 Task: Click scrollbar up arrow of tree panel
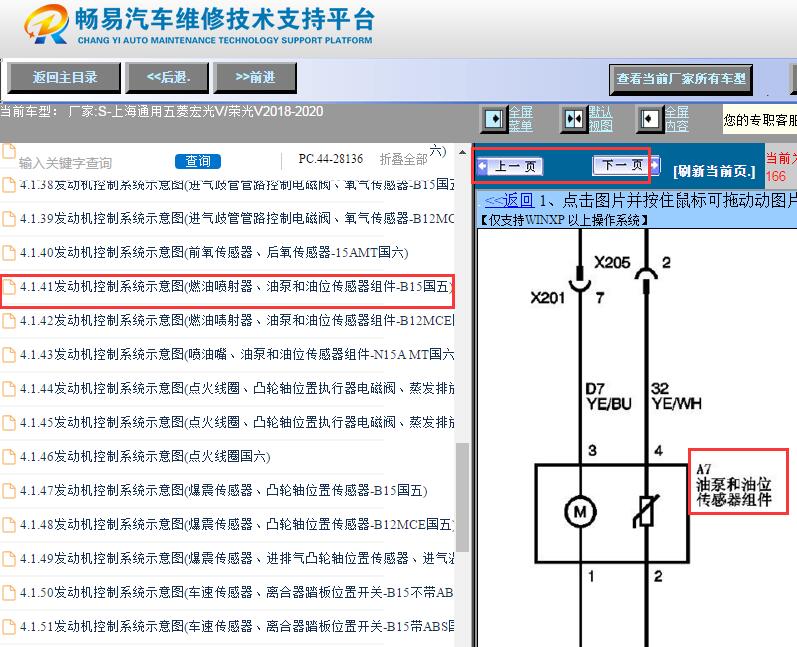pos(462,152)
